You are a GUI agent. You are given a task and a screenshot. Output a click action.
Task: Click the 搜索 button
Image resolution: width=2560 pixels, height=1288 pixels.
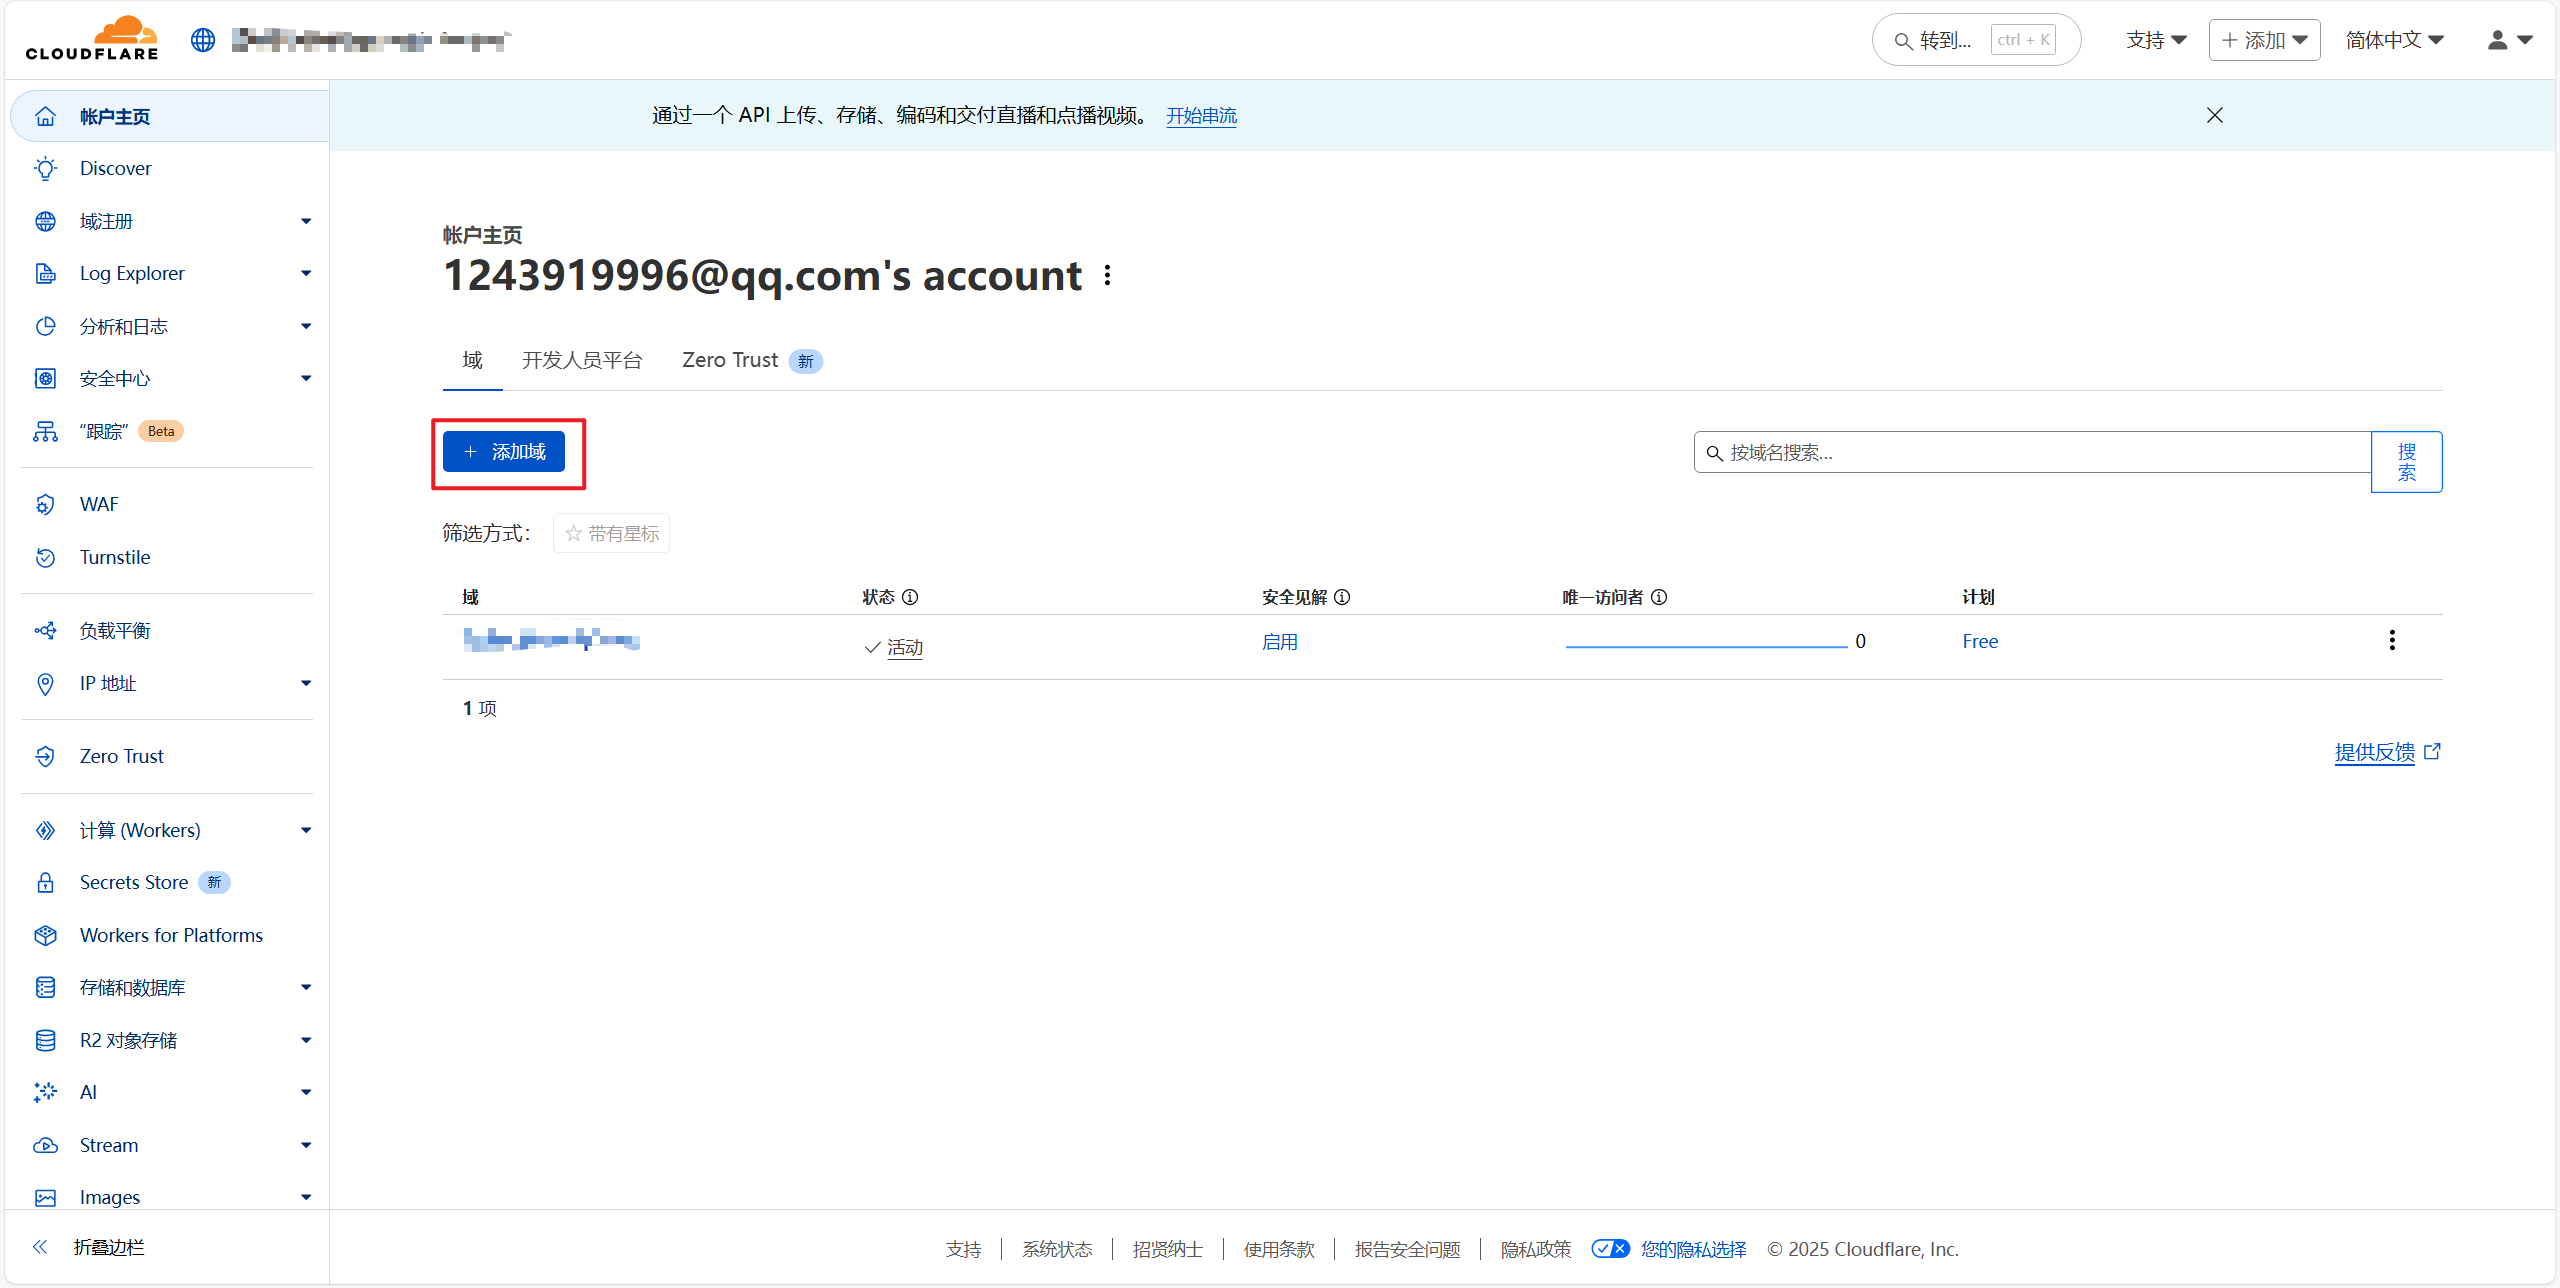2406,462
